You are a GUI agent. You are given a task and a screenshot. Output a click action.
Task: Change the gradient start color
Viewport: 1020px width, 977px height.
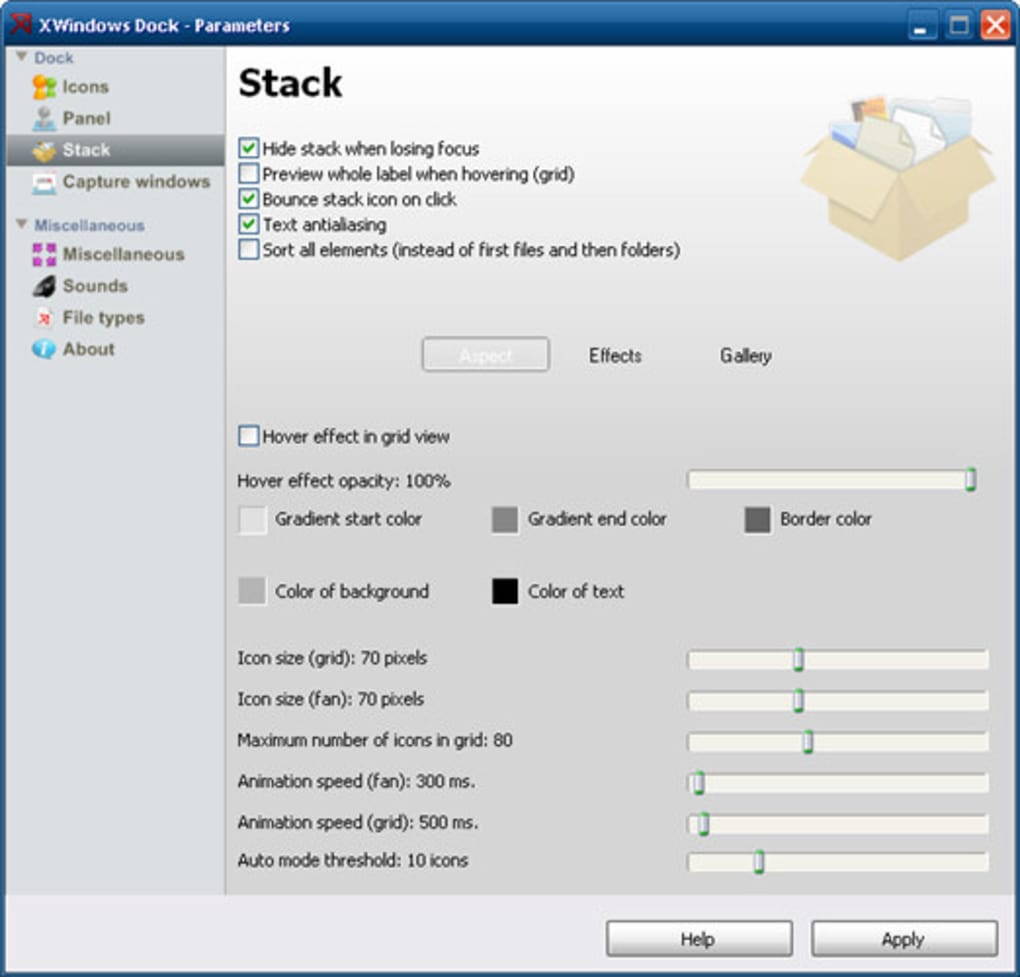click(x=249, y=519)
